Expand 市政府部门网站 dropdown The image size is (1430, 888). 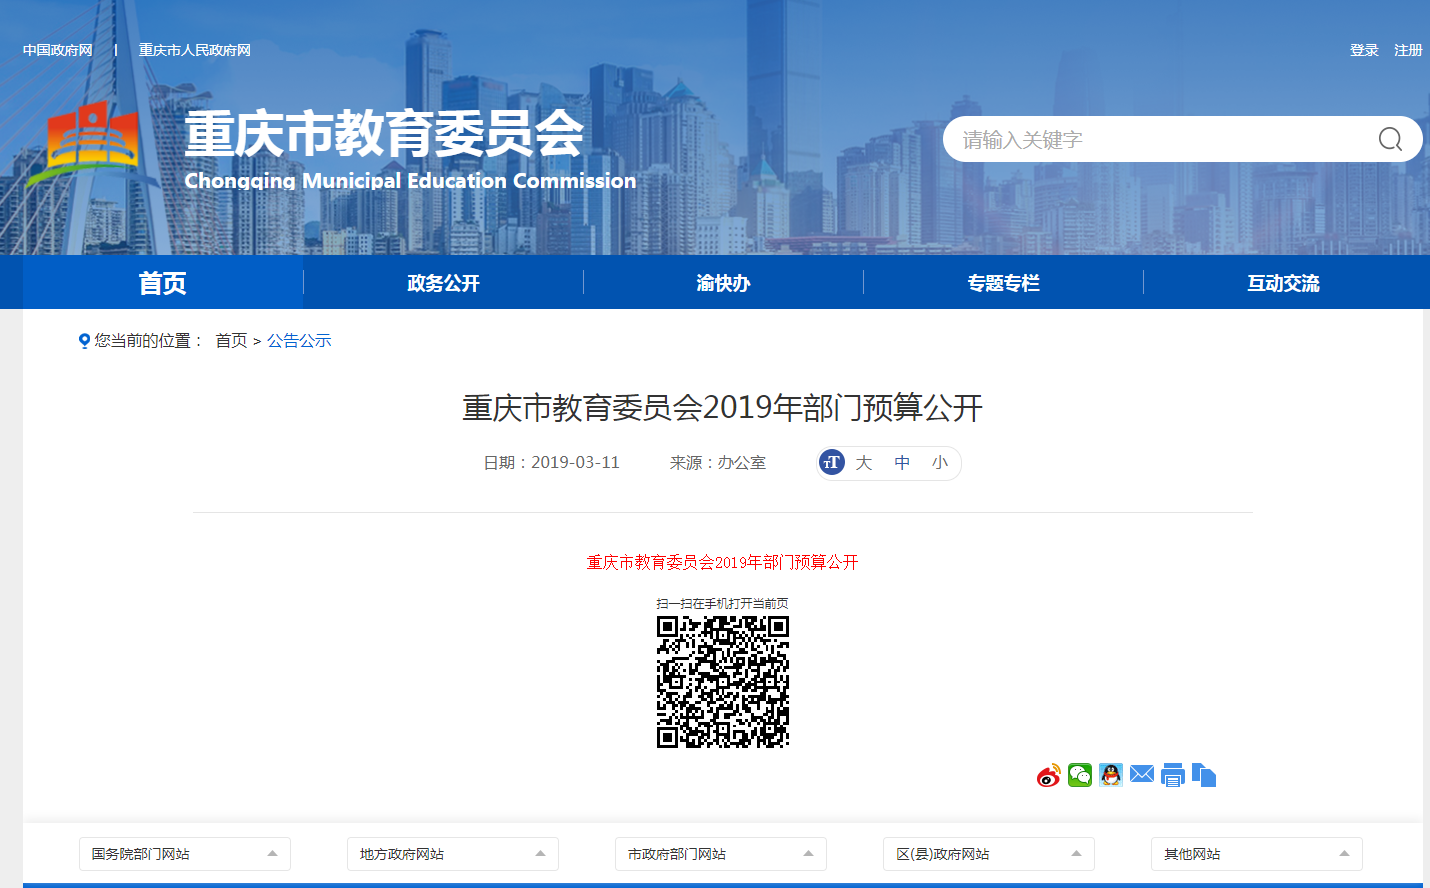pos(721,854)
